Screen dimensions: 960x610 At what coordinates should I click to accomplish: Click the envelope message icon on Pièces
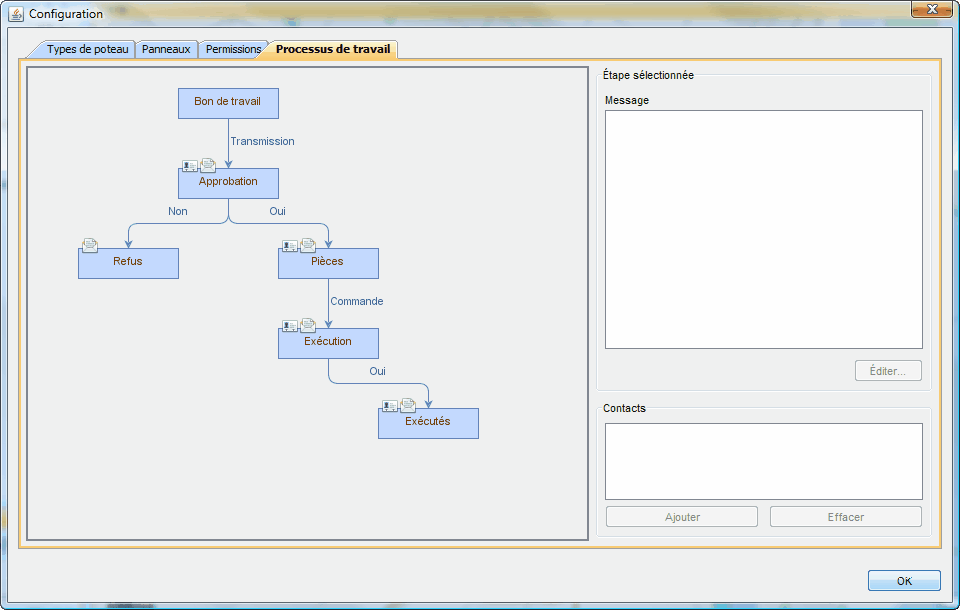[x=308, y=245]
